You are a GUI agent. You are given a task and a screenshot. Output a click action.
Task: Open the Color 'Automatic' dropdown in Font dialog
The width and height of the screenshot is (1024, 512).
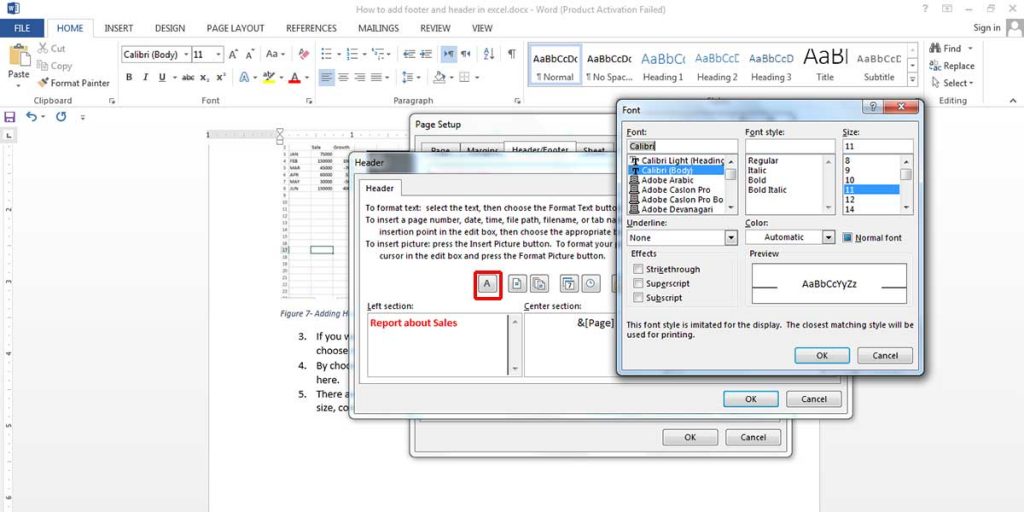click(x=829, y=237)
